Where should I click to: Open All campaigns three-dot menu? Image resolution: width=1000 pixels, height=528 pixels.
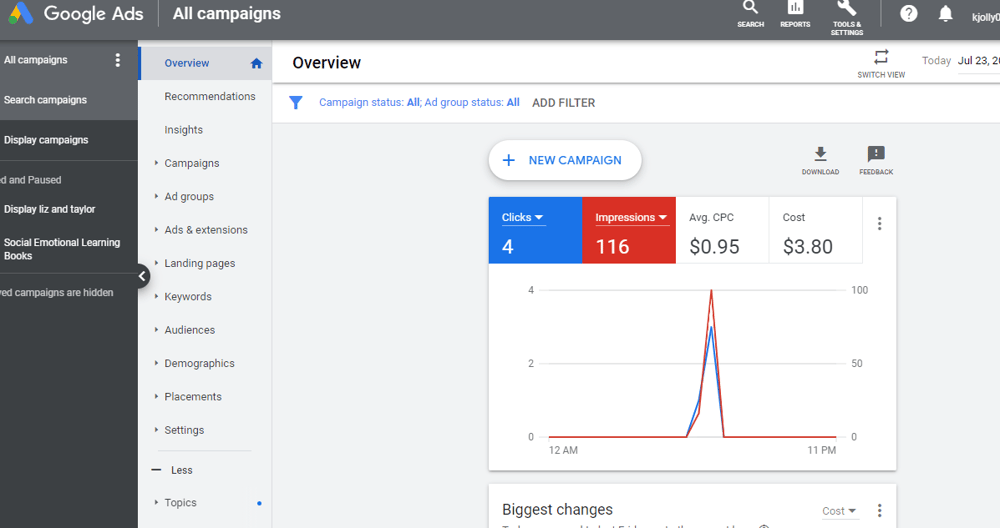coord(117,60)
